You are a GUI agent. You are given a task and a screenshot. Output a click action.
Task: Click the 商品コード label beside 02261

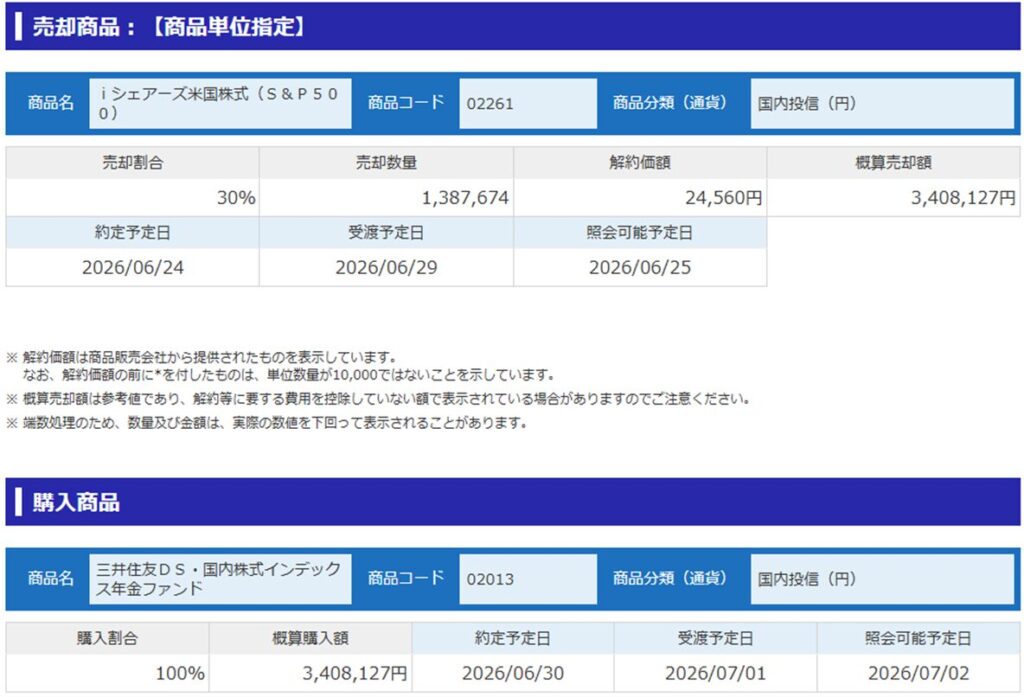tap(406, 103)
